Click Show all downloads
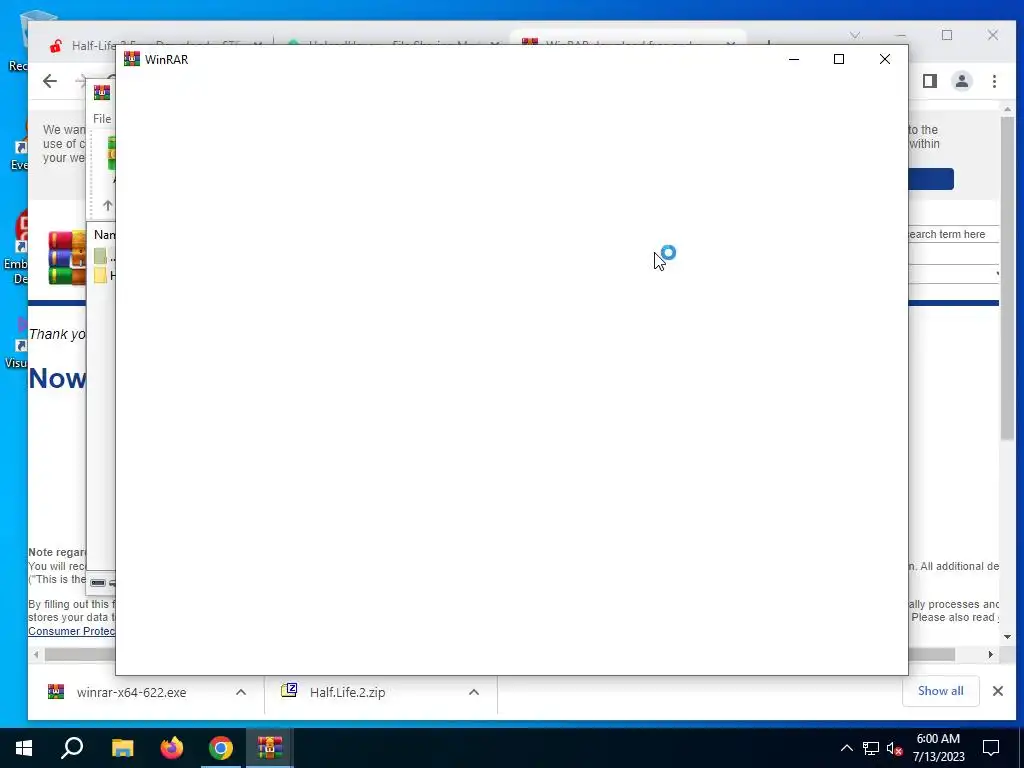Screen dimensions: 1024x768 point(940,691)
